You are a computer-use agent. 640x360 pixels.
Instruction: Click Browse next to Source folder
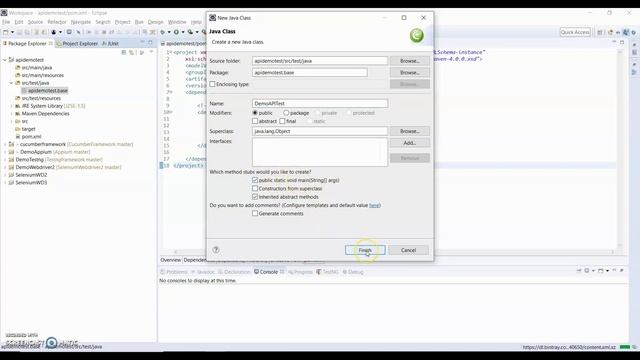tap(410, 61)
